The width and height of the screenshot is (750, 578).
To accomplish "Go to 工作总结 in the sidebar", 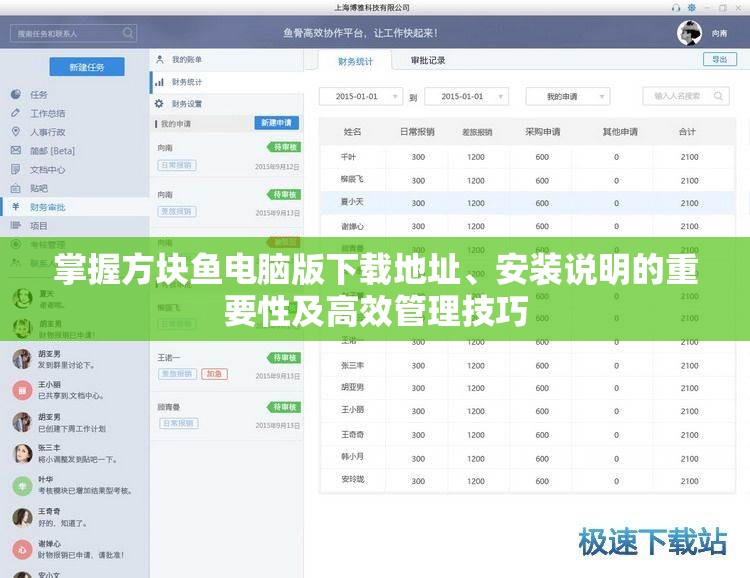I will click(47, 113).
